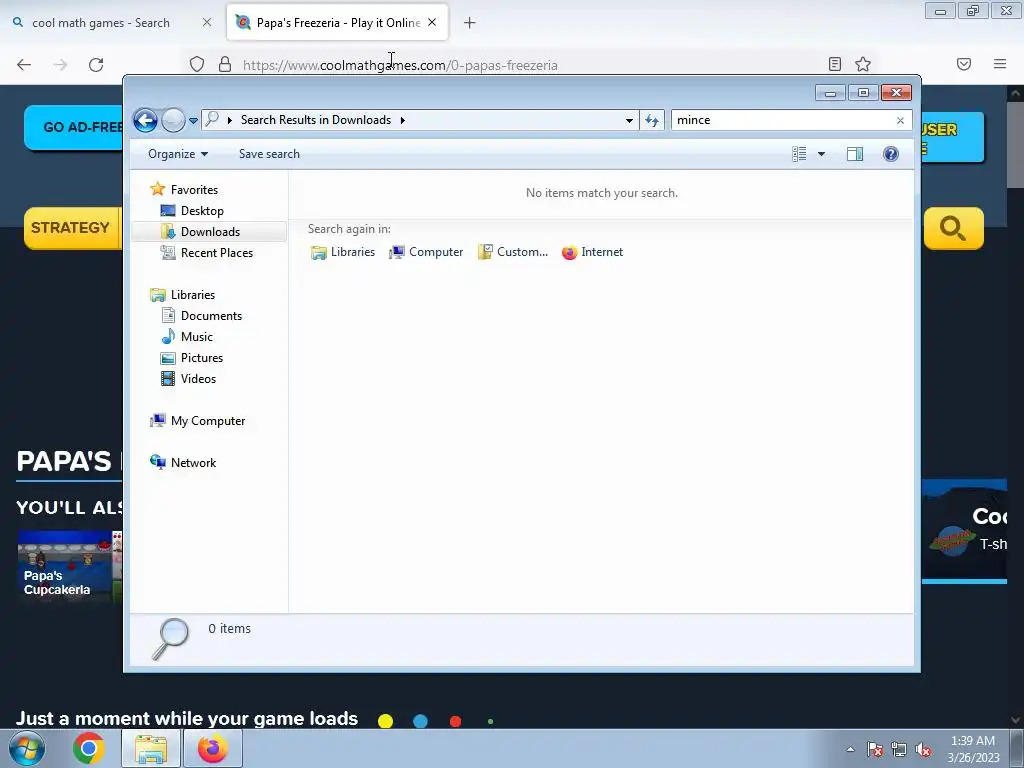Toggle Firefox reader view

pos(835,64)
